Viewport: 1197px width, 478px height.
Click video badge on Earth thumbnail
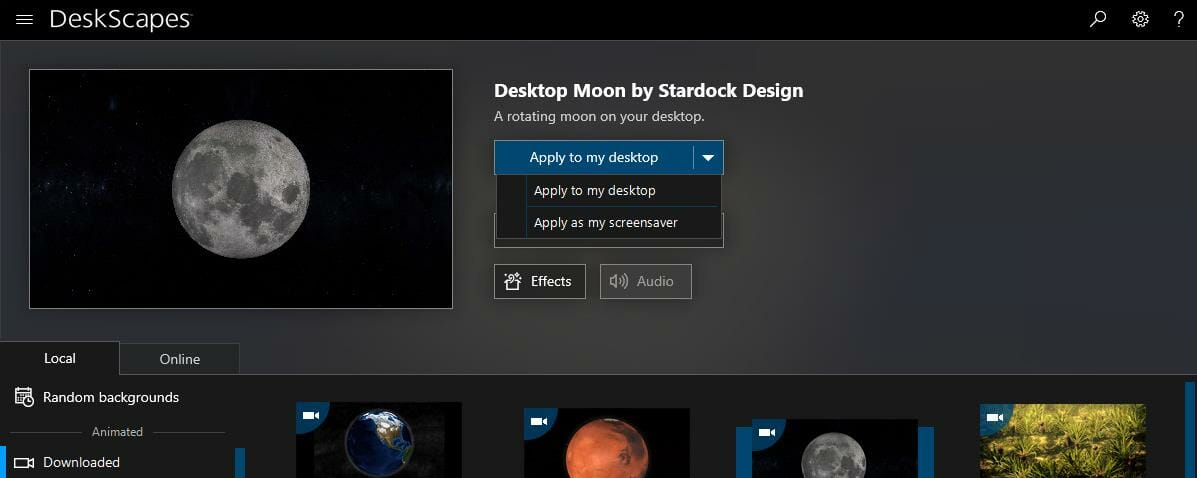pyautogui.click(x=310, y=415)
